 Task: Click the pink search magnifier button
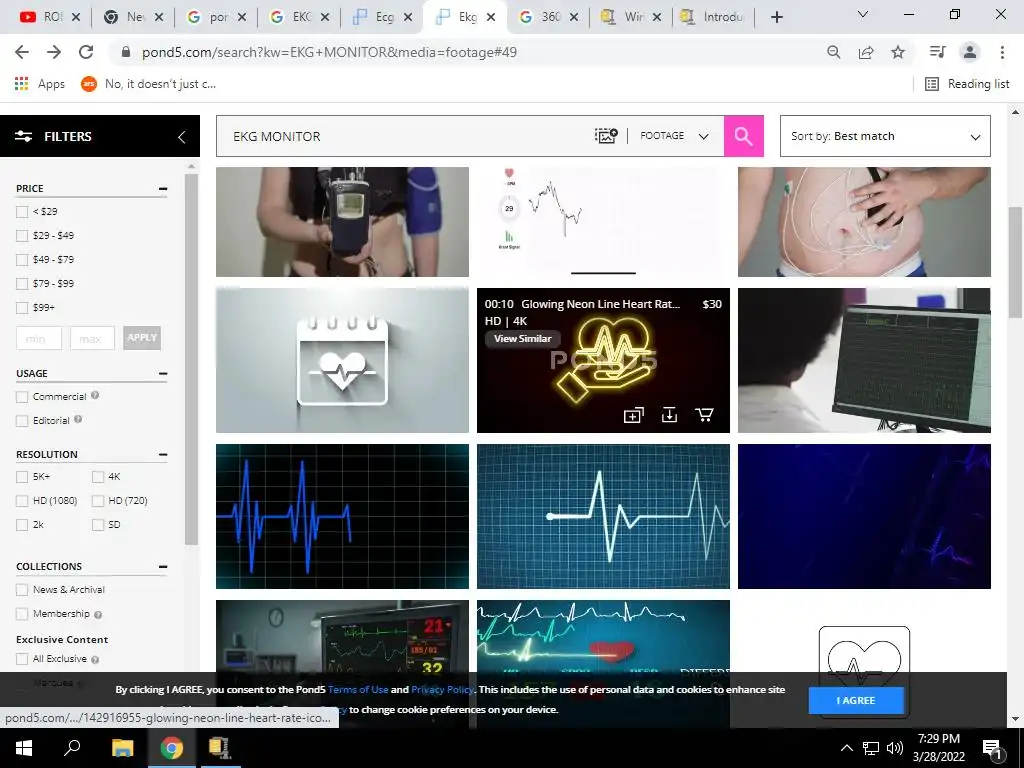743,136
